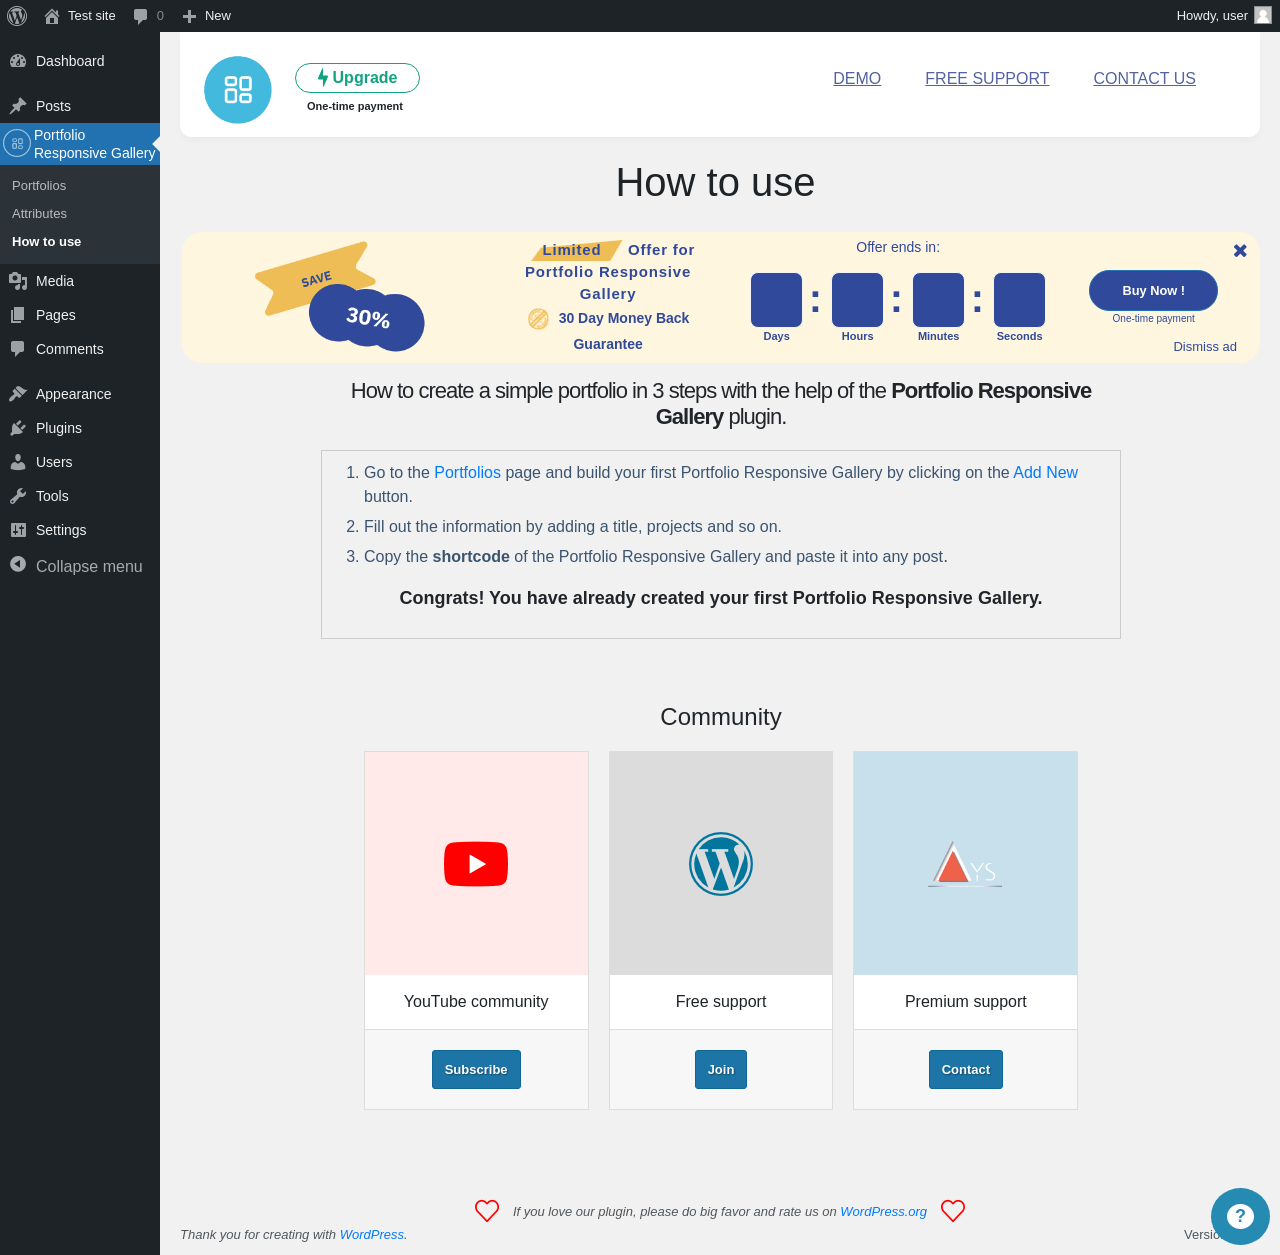Click the Plugins plug icon
1280x1255 pixels.
tap(18, 428)
